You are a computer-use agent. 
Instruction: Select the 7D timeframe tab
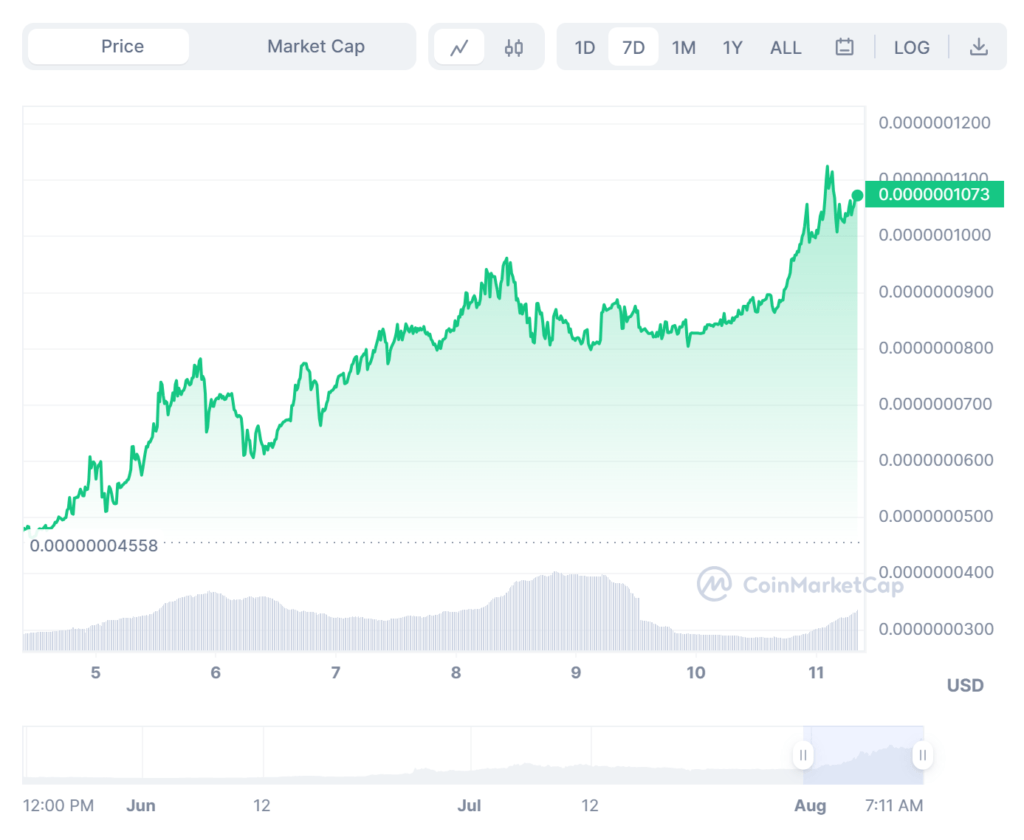click(x=633, y=46)
